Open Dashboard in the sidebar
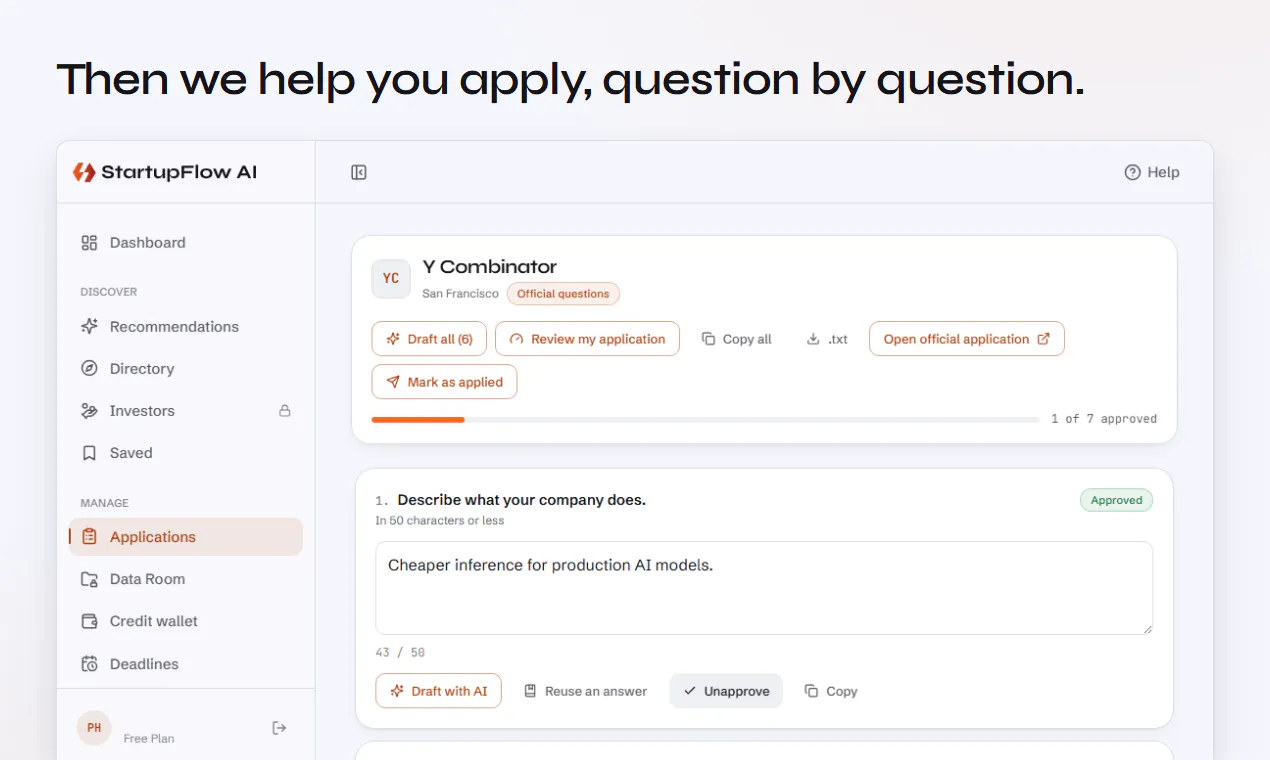 coord(185,243)
